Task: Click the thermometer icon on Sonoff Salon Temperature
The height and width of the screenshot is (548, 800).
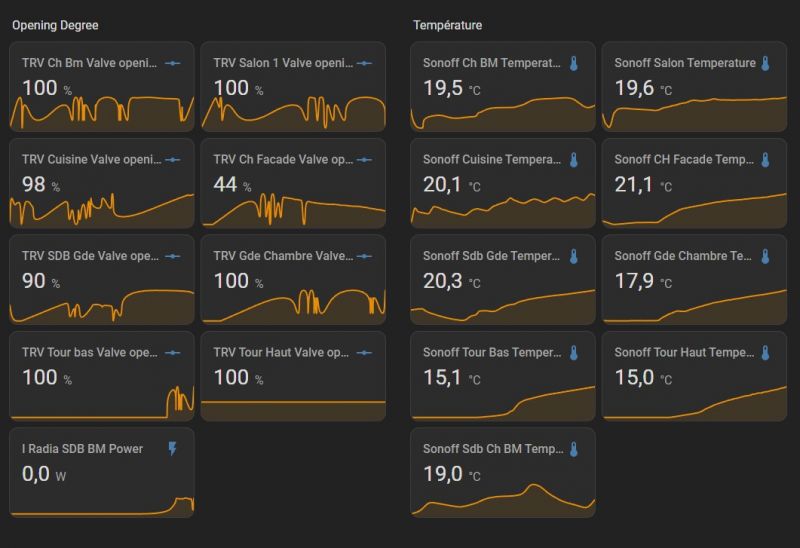Action: pos(765,63)
